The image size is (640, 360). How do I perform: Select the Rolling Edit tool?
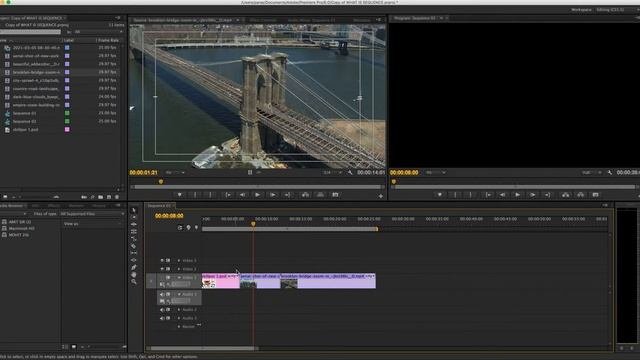[134, 231]
